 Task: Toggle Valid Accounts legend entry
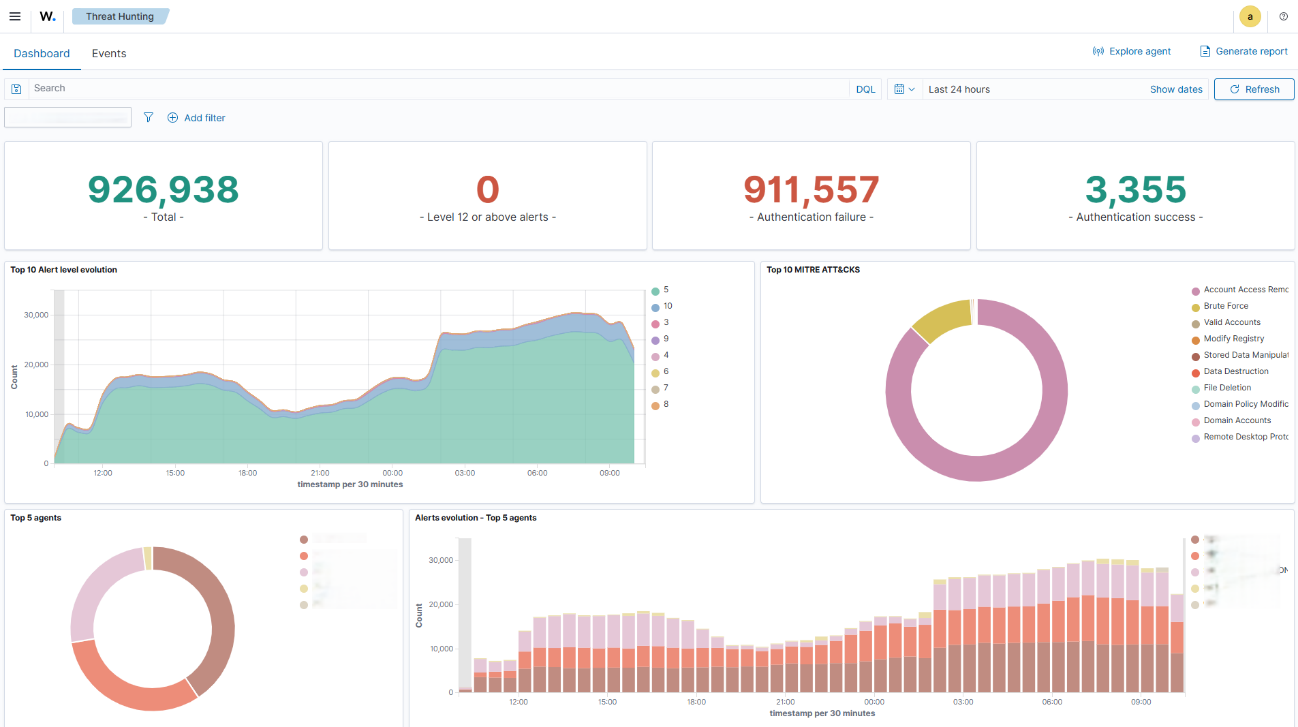pos(1231,322)
